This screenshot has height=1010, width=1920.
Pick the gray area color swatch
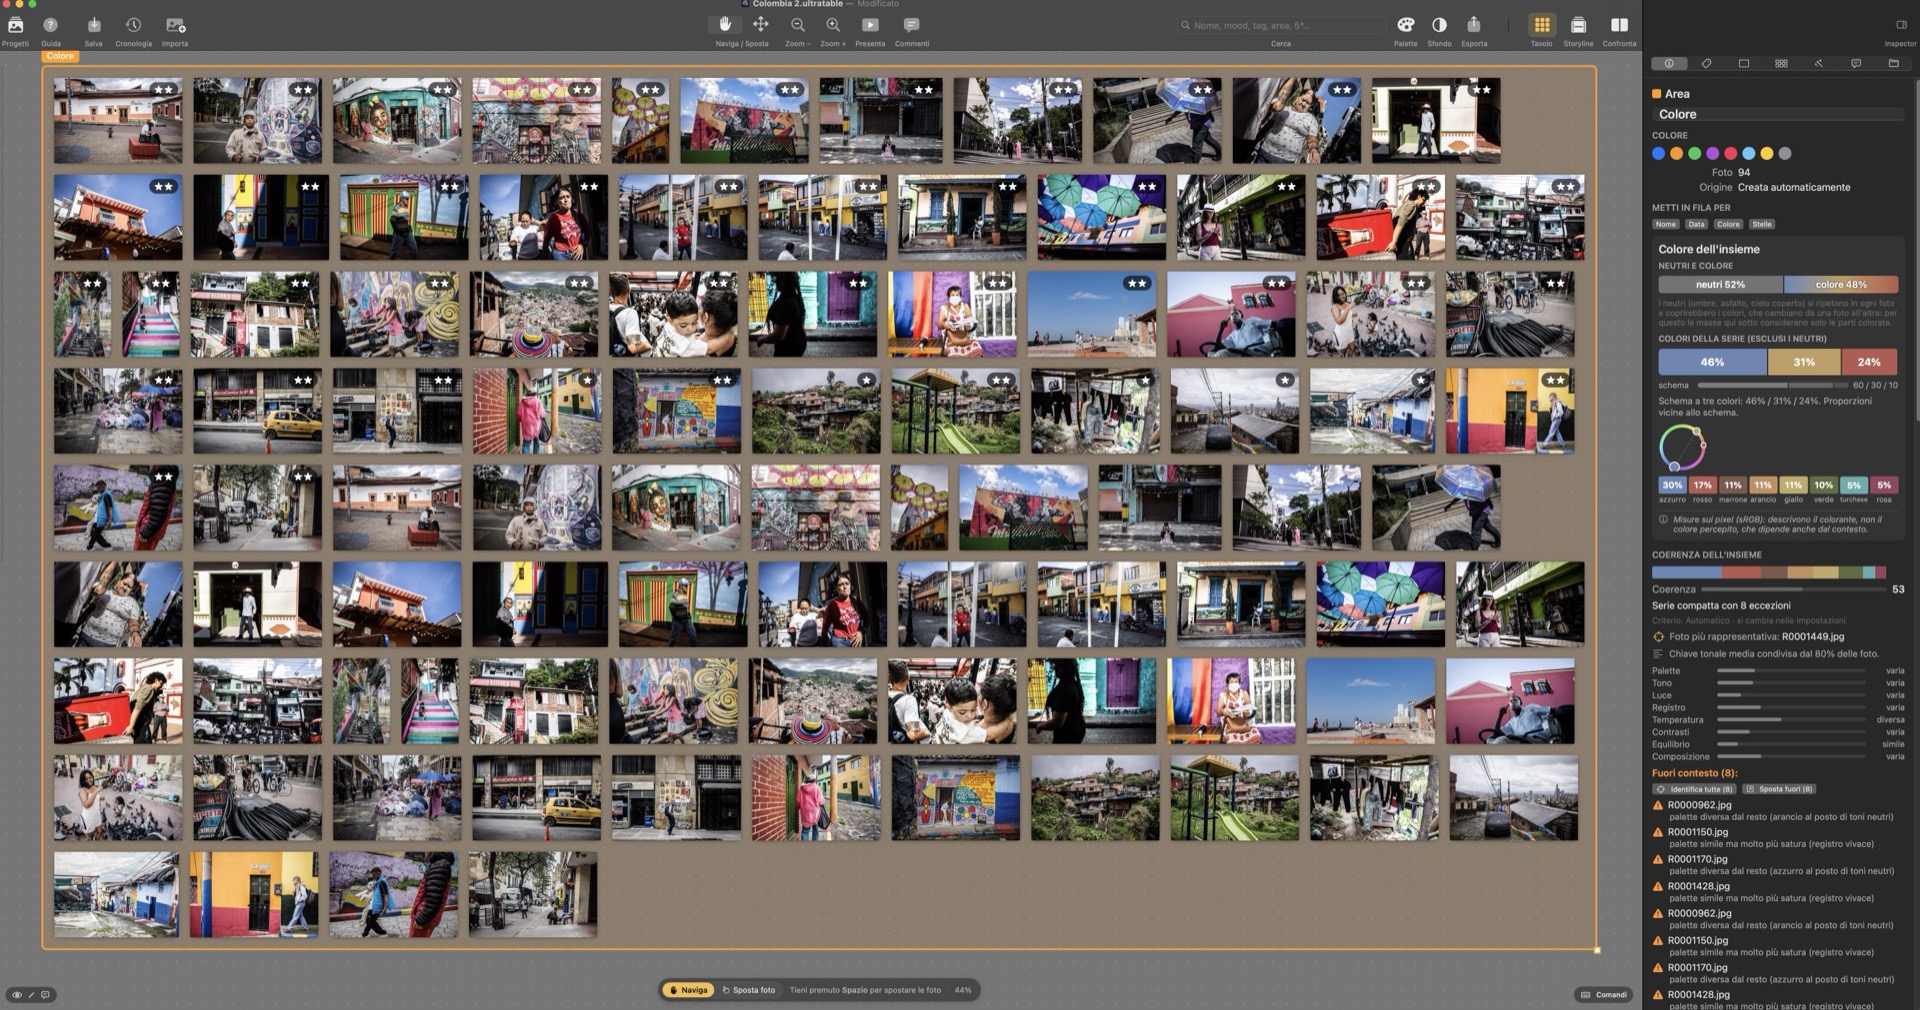click(x=1785, y=153)
